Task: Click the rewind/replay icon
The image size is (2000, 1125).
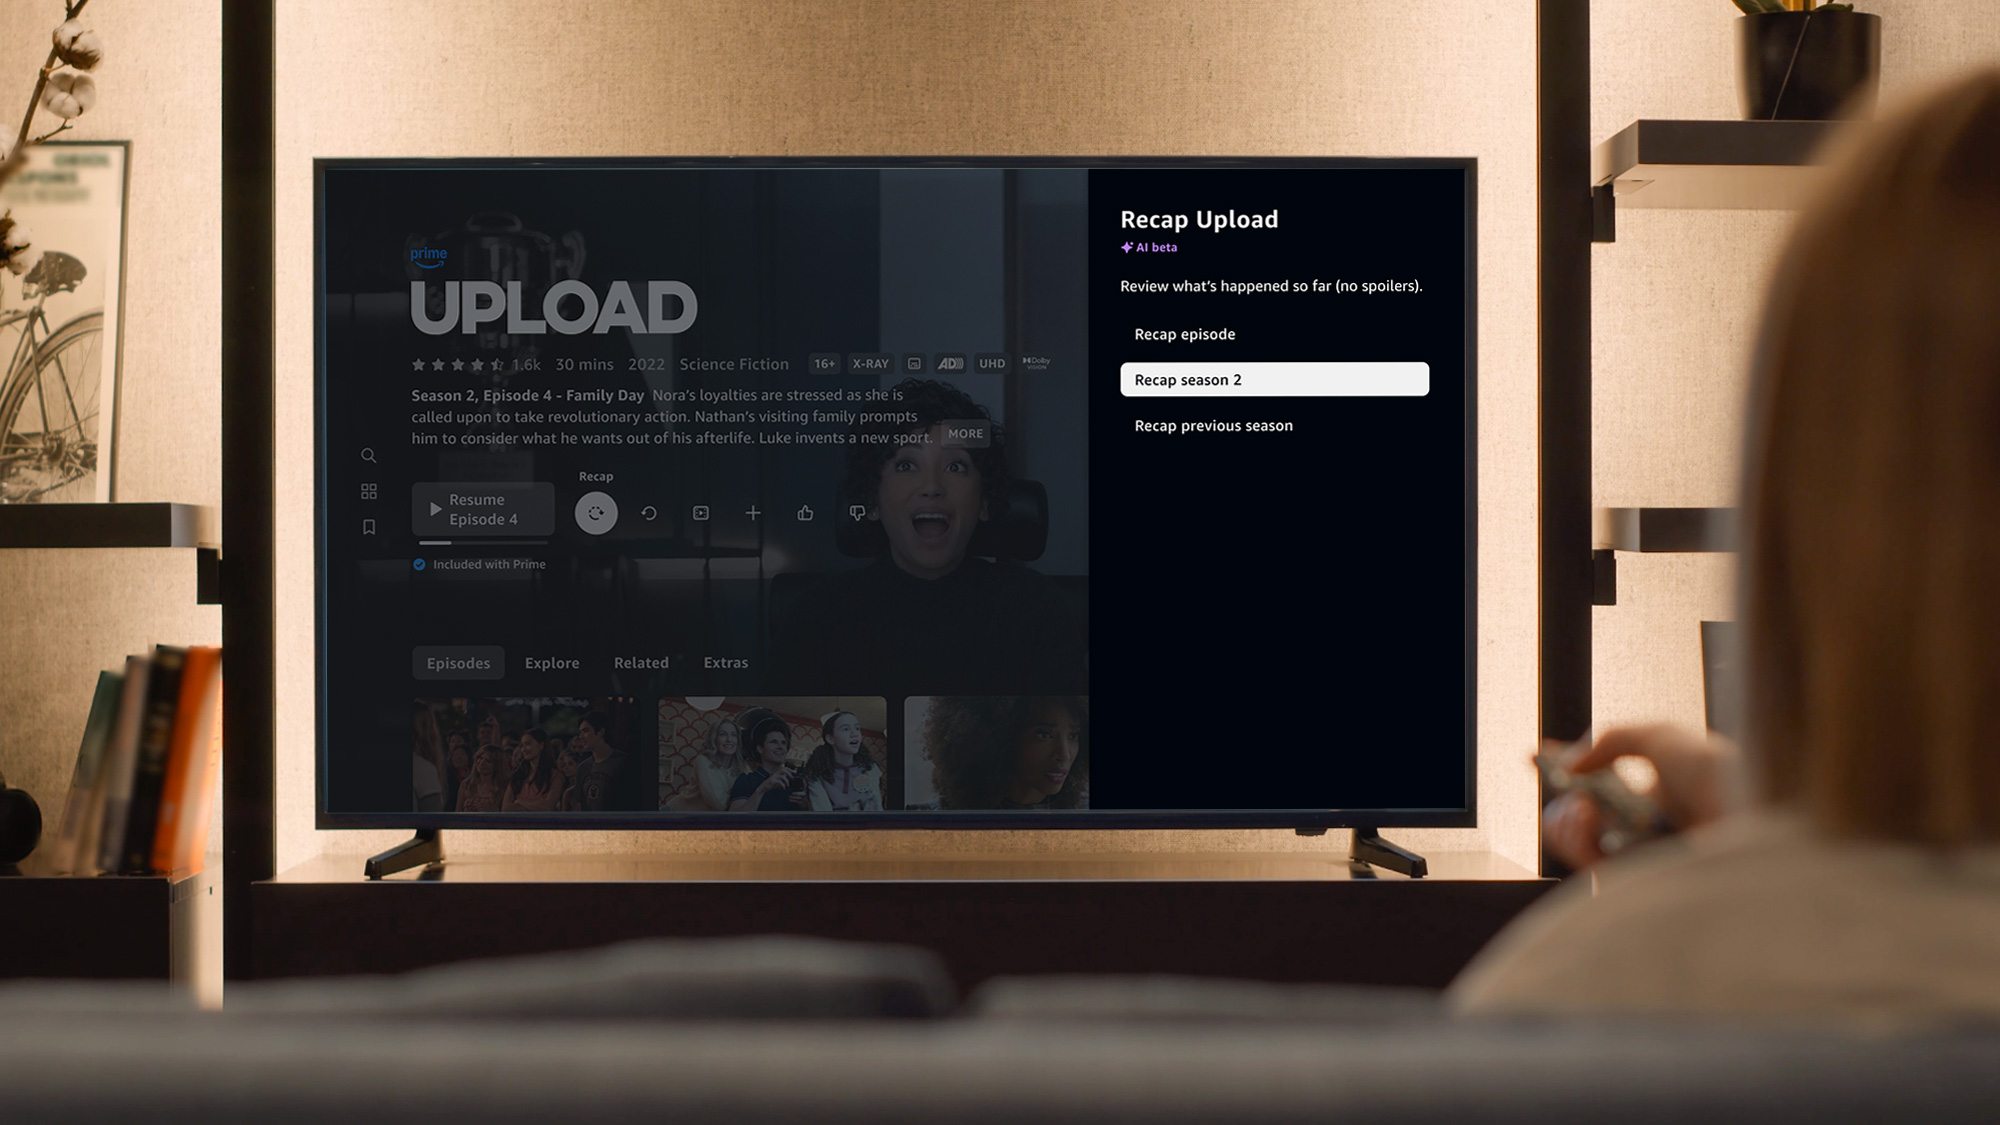Action: coord(648,512)
